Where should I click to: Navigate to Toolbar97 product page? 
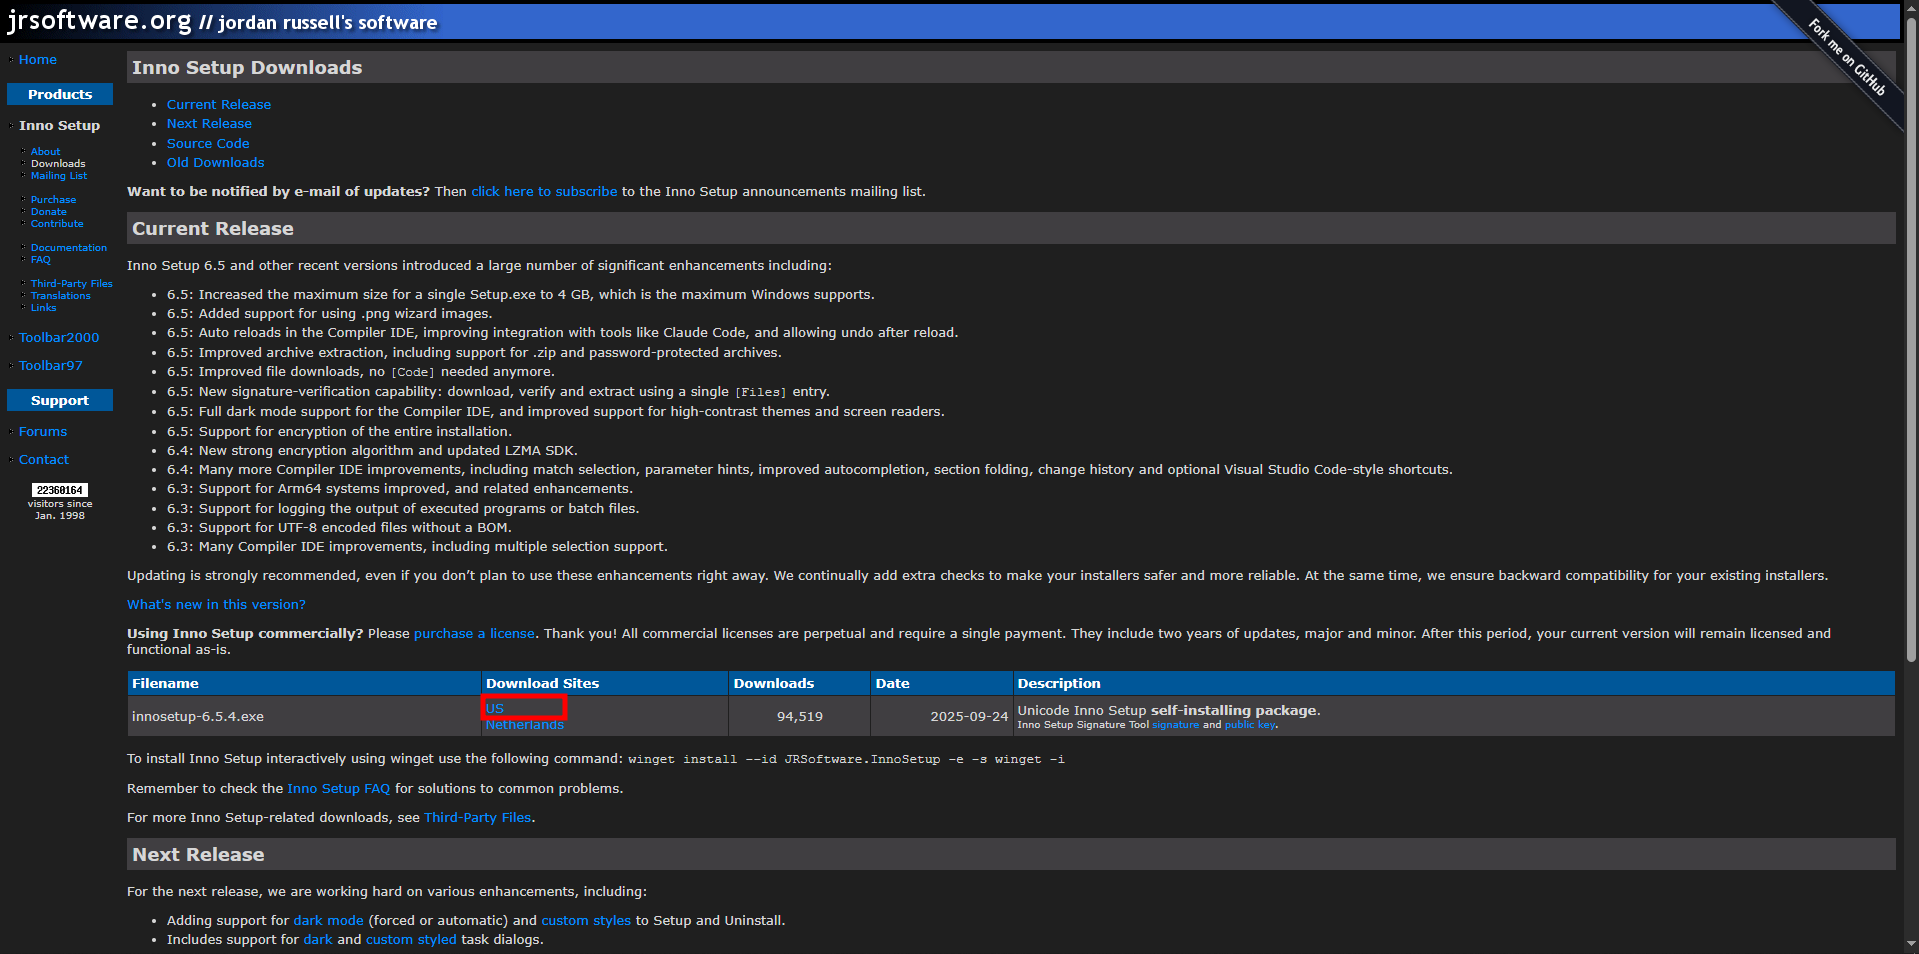(x=50, y=366)
